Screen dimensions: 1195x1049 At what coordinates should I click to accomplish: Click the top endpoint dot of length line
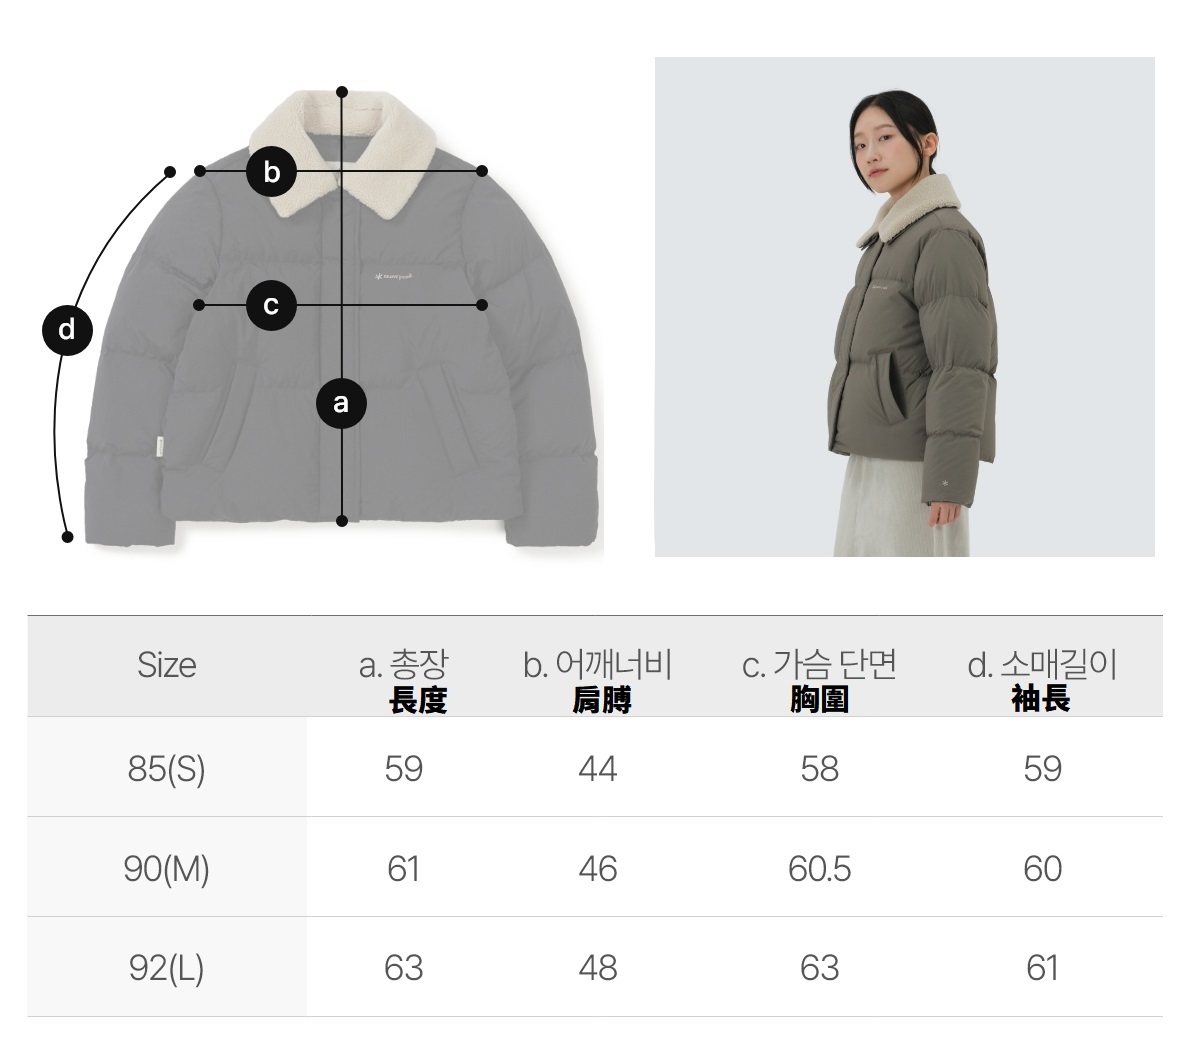coord(342,92)
